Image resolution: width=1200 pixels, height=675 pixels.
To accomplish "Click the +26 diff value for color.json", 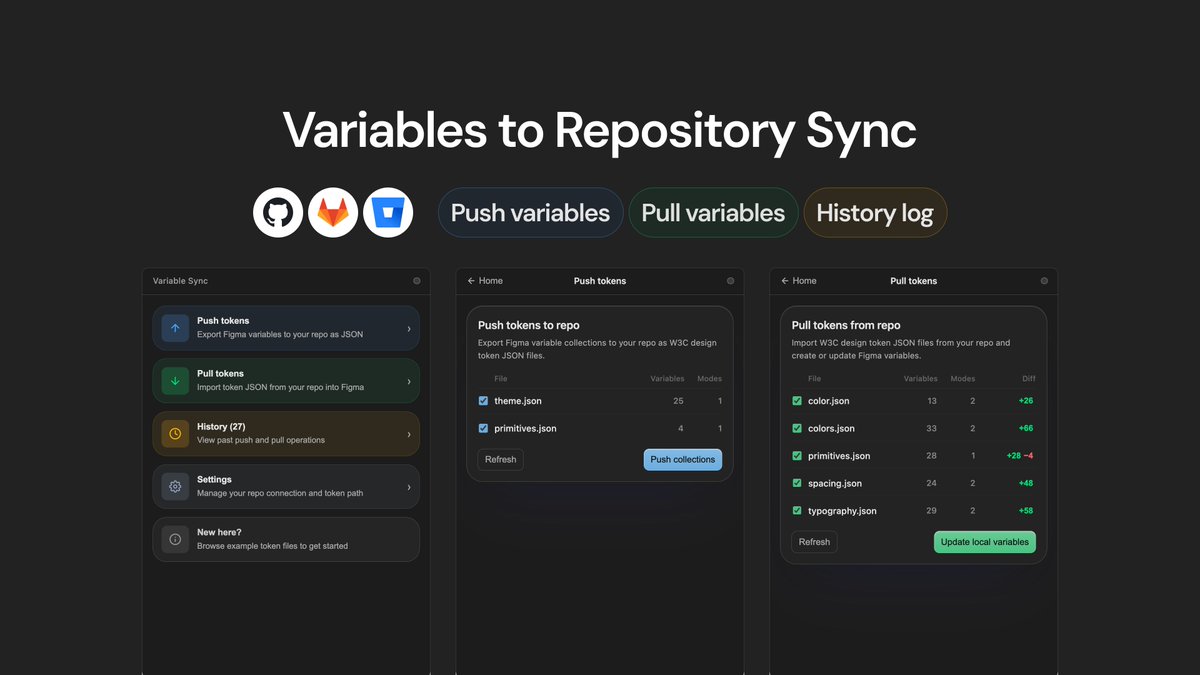I will (x=1026, y=401).
